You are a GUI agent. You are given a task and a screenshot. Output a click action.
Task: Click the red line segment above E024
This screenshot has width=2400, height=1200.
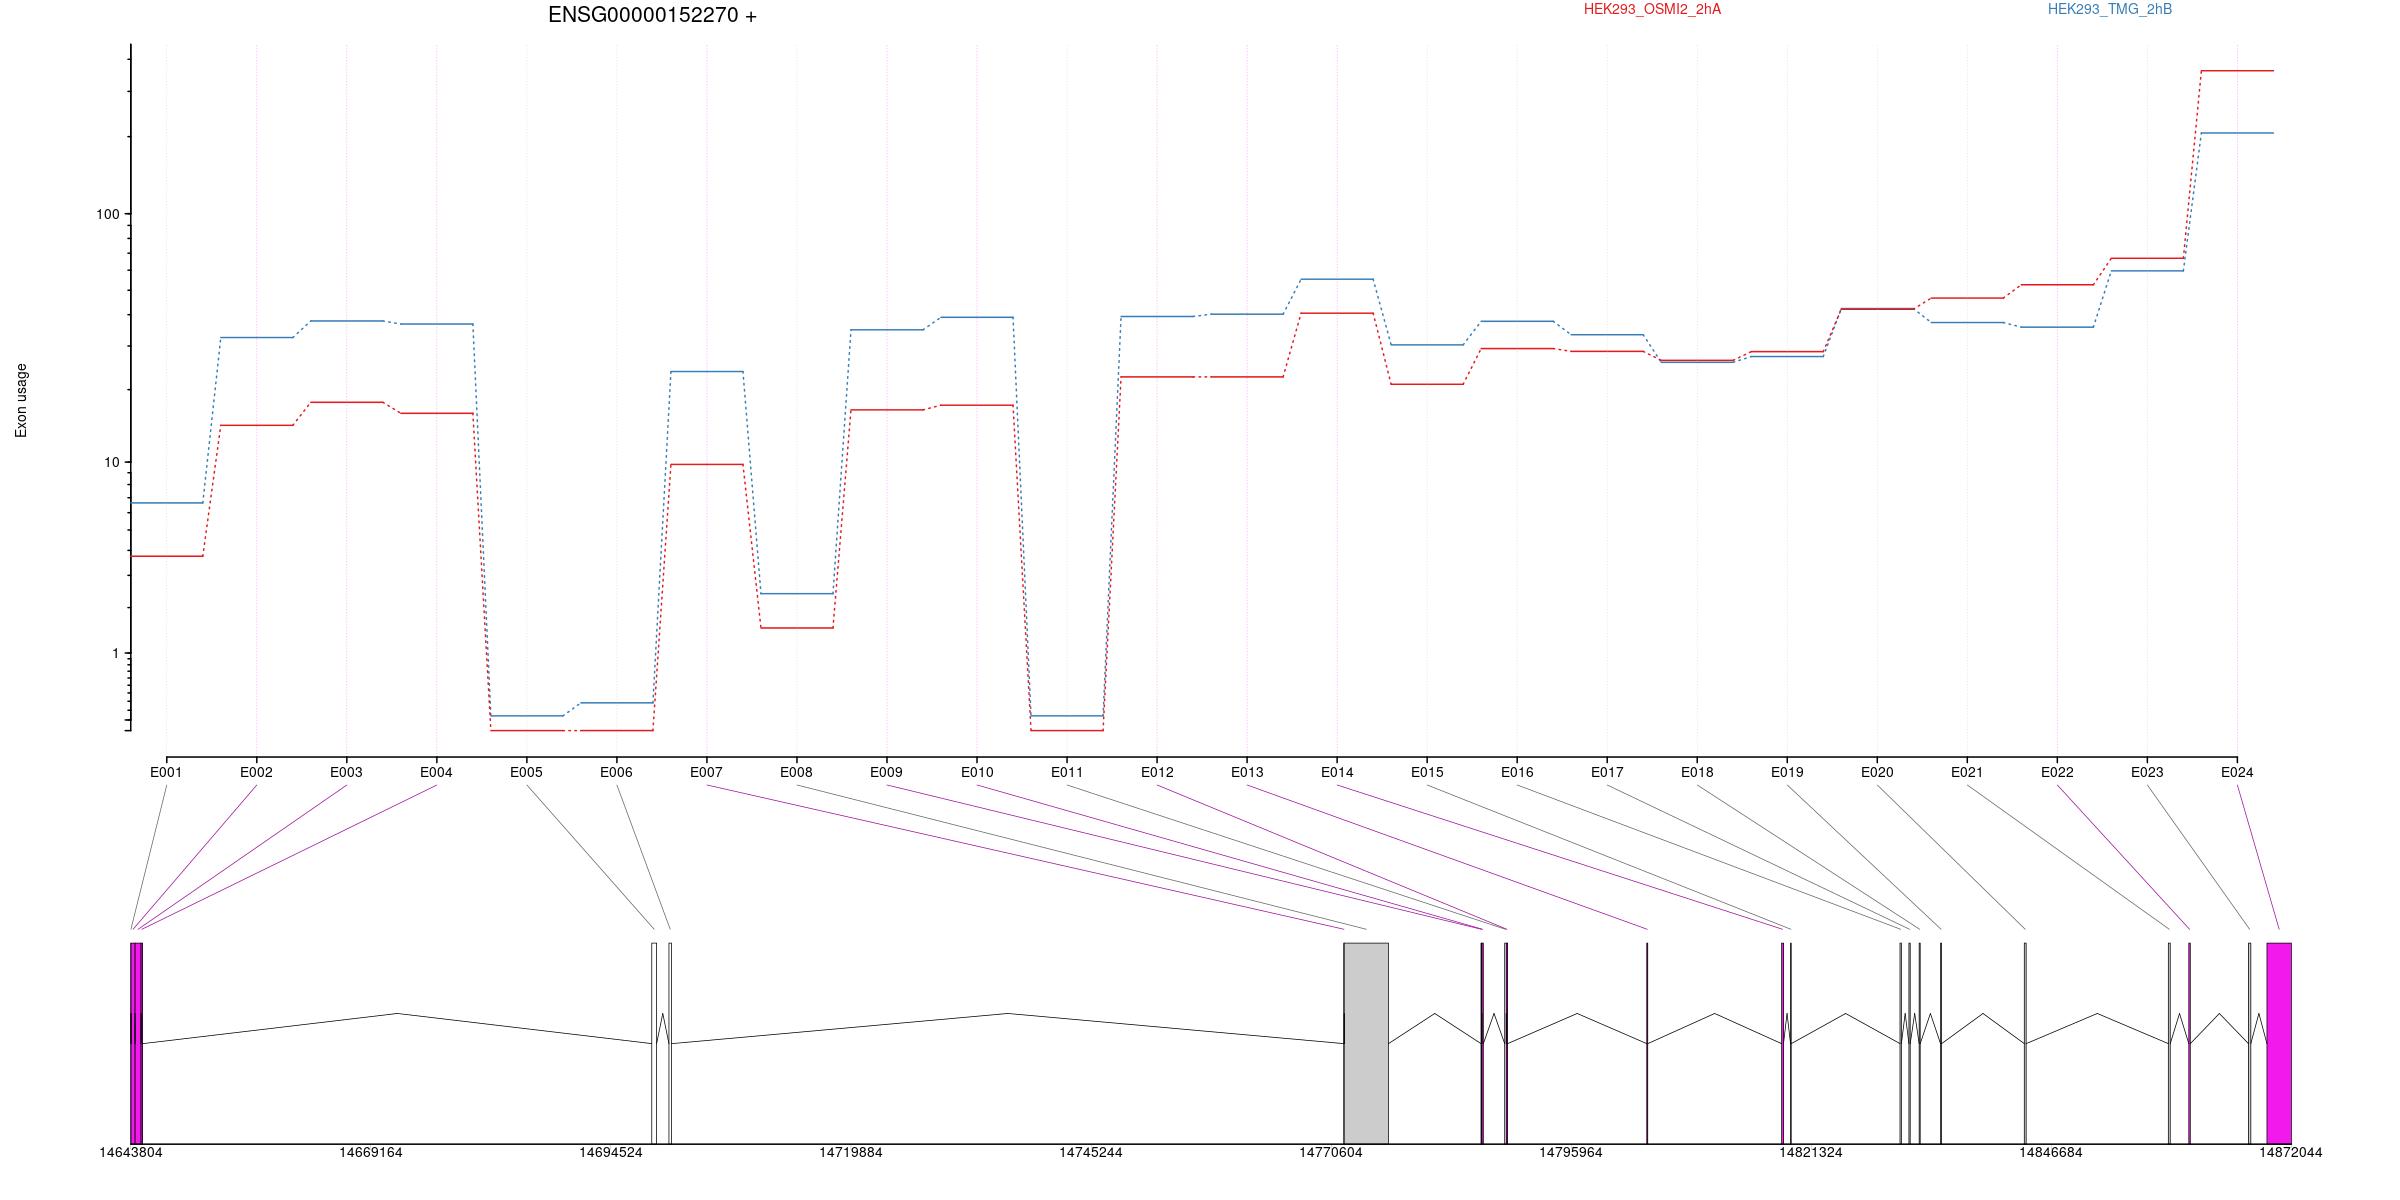click(2237, 71)
